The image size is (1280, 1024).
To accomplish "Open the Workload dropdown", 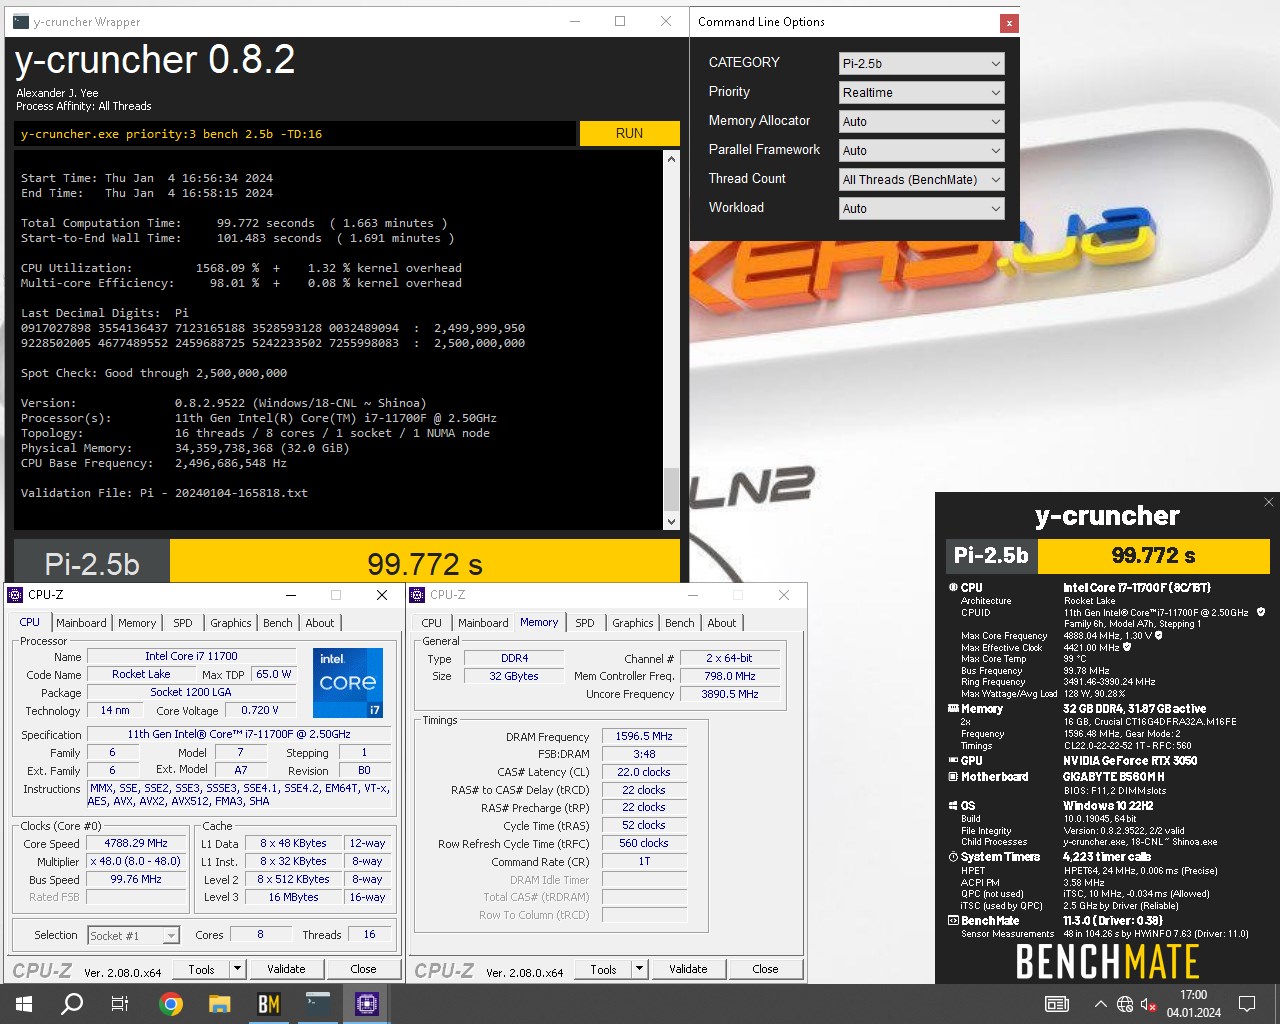I will coord(921,208).
